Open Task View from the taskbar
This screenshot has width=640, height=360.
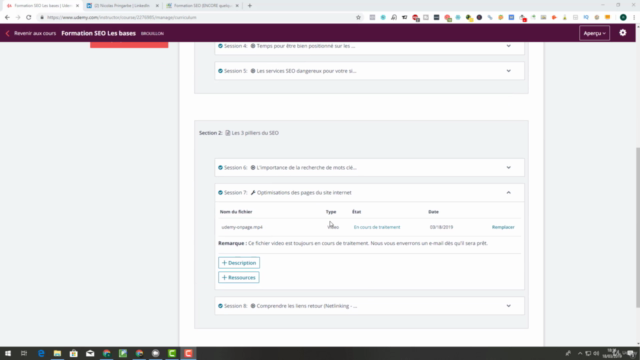(24, 353)
